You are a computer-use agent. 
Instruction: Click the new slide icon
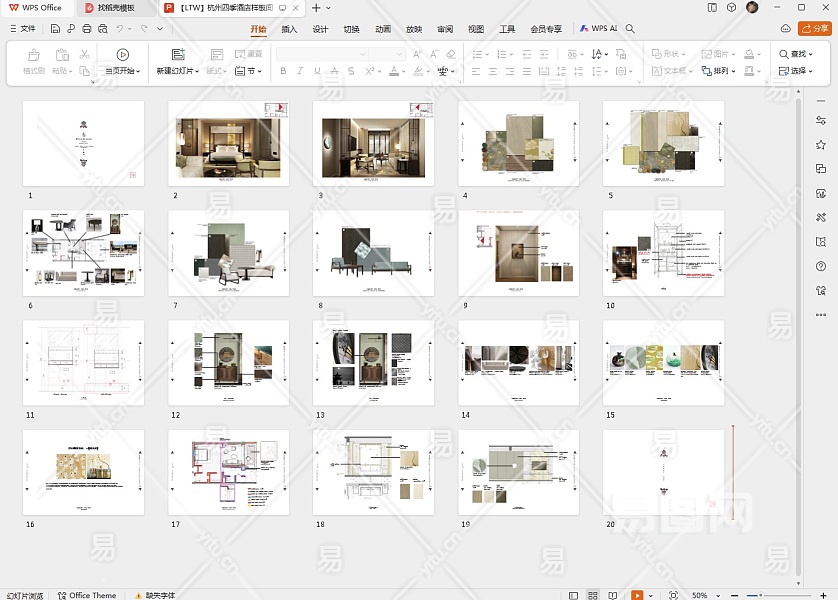click(178, 54)
